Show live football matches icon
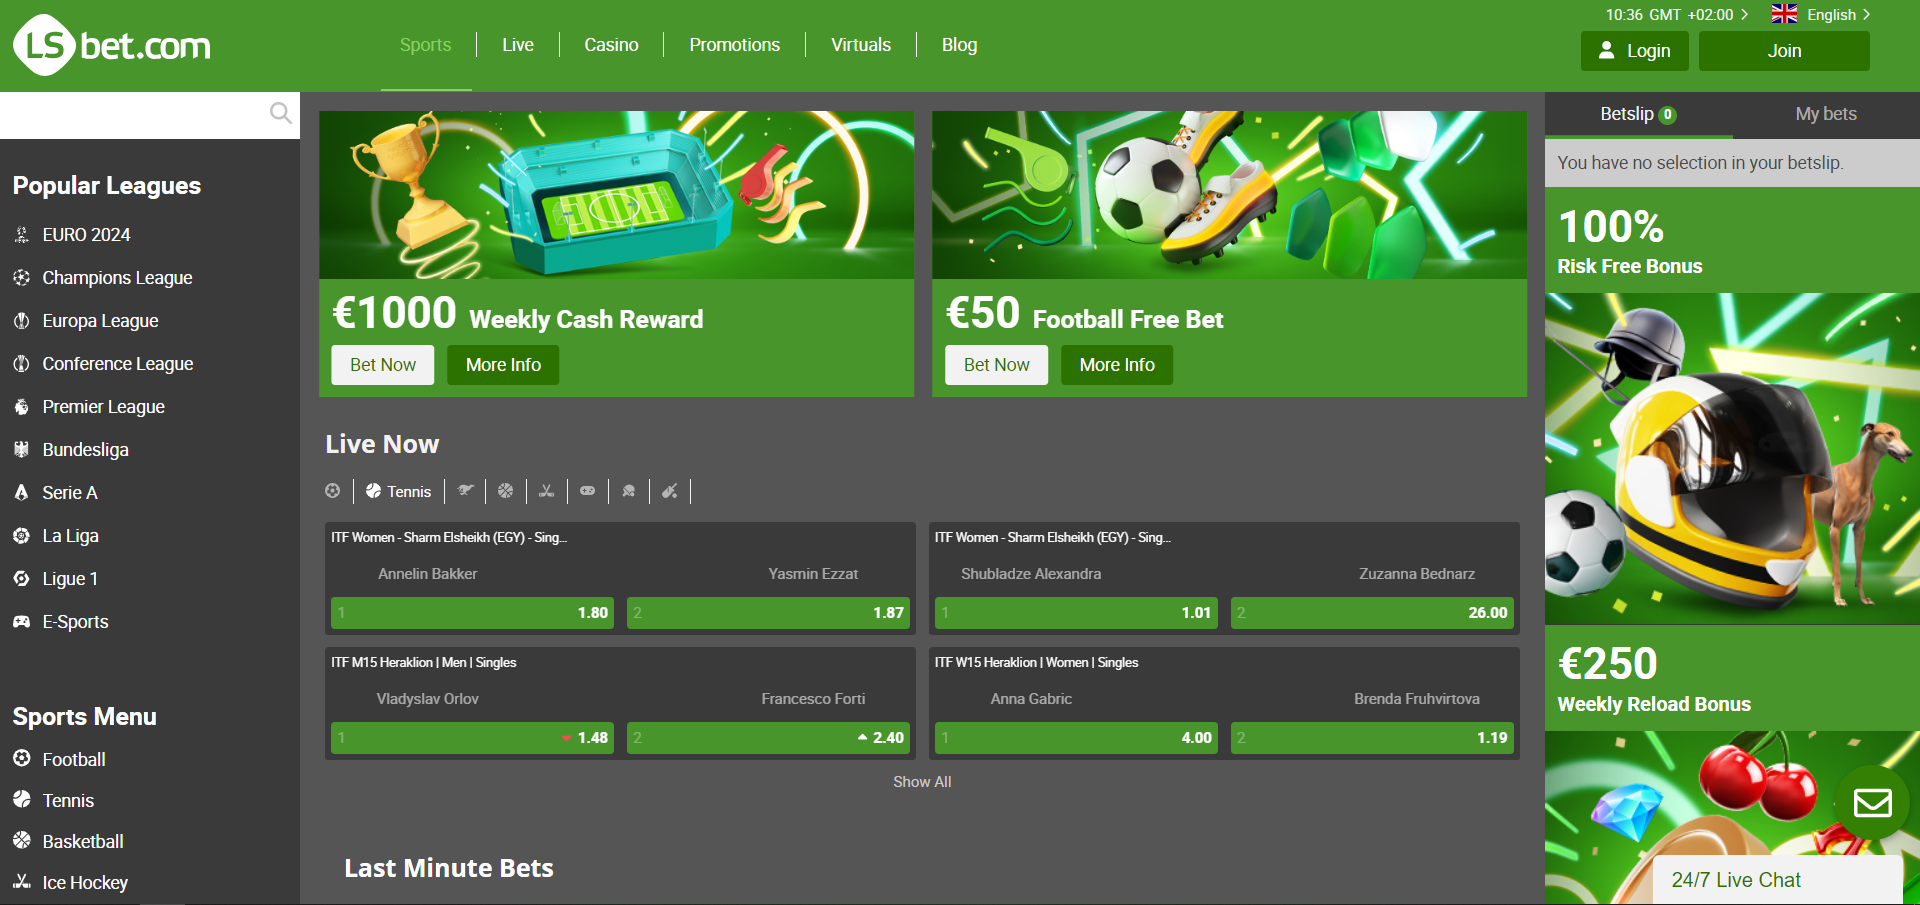Image resolution: width=1920 pixels, height=905 pixels. click(x=333, y=491)
